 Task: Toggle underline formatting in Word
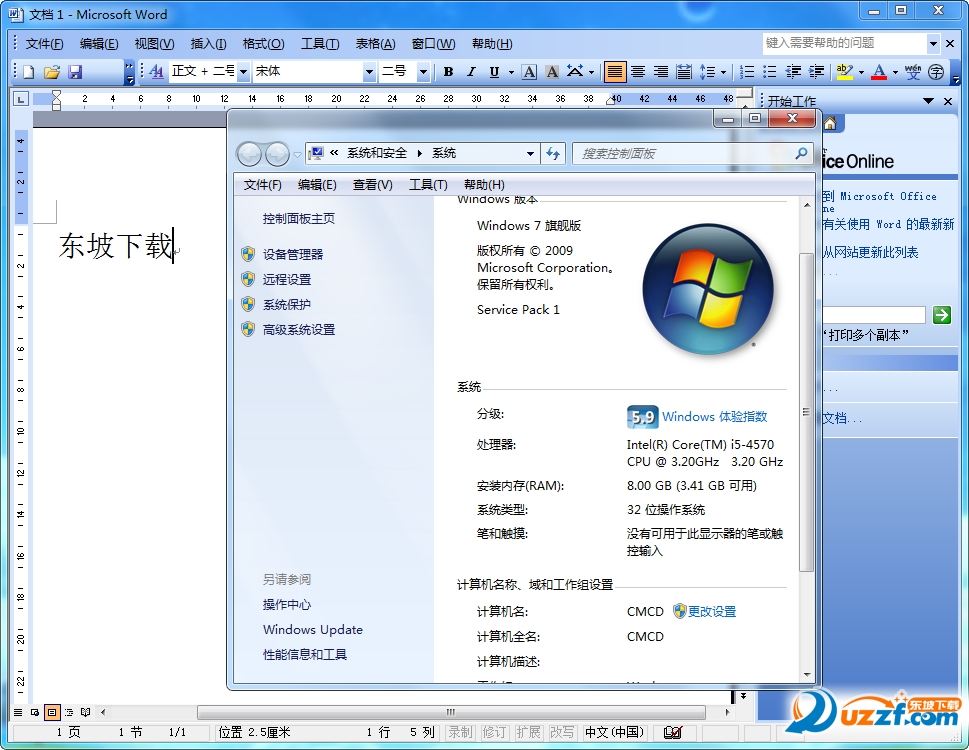494,72
